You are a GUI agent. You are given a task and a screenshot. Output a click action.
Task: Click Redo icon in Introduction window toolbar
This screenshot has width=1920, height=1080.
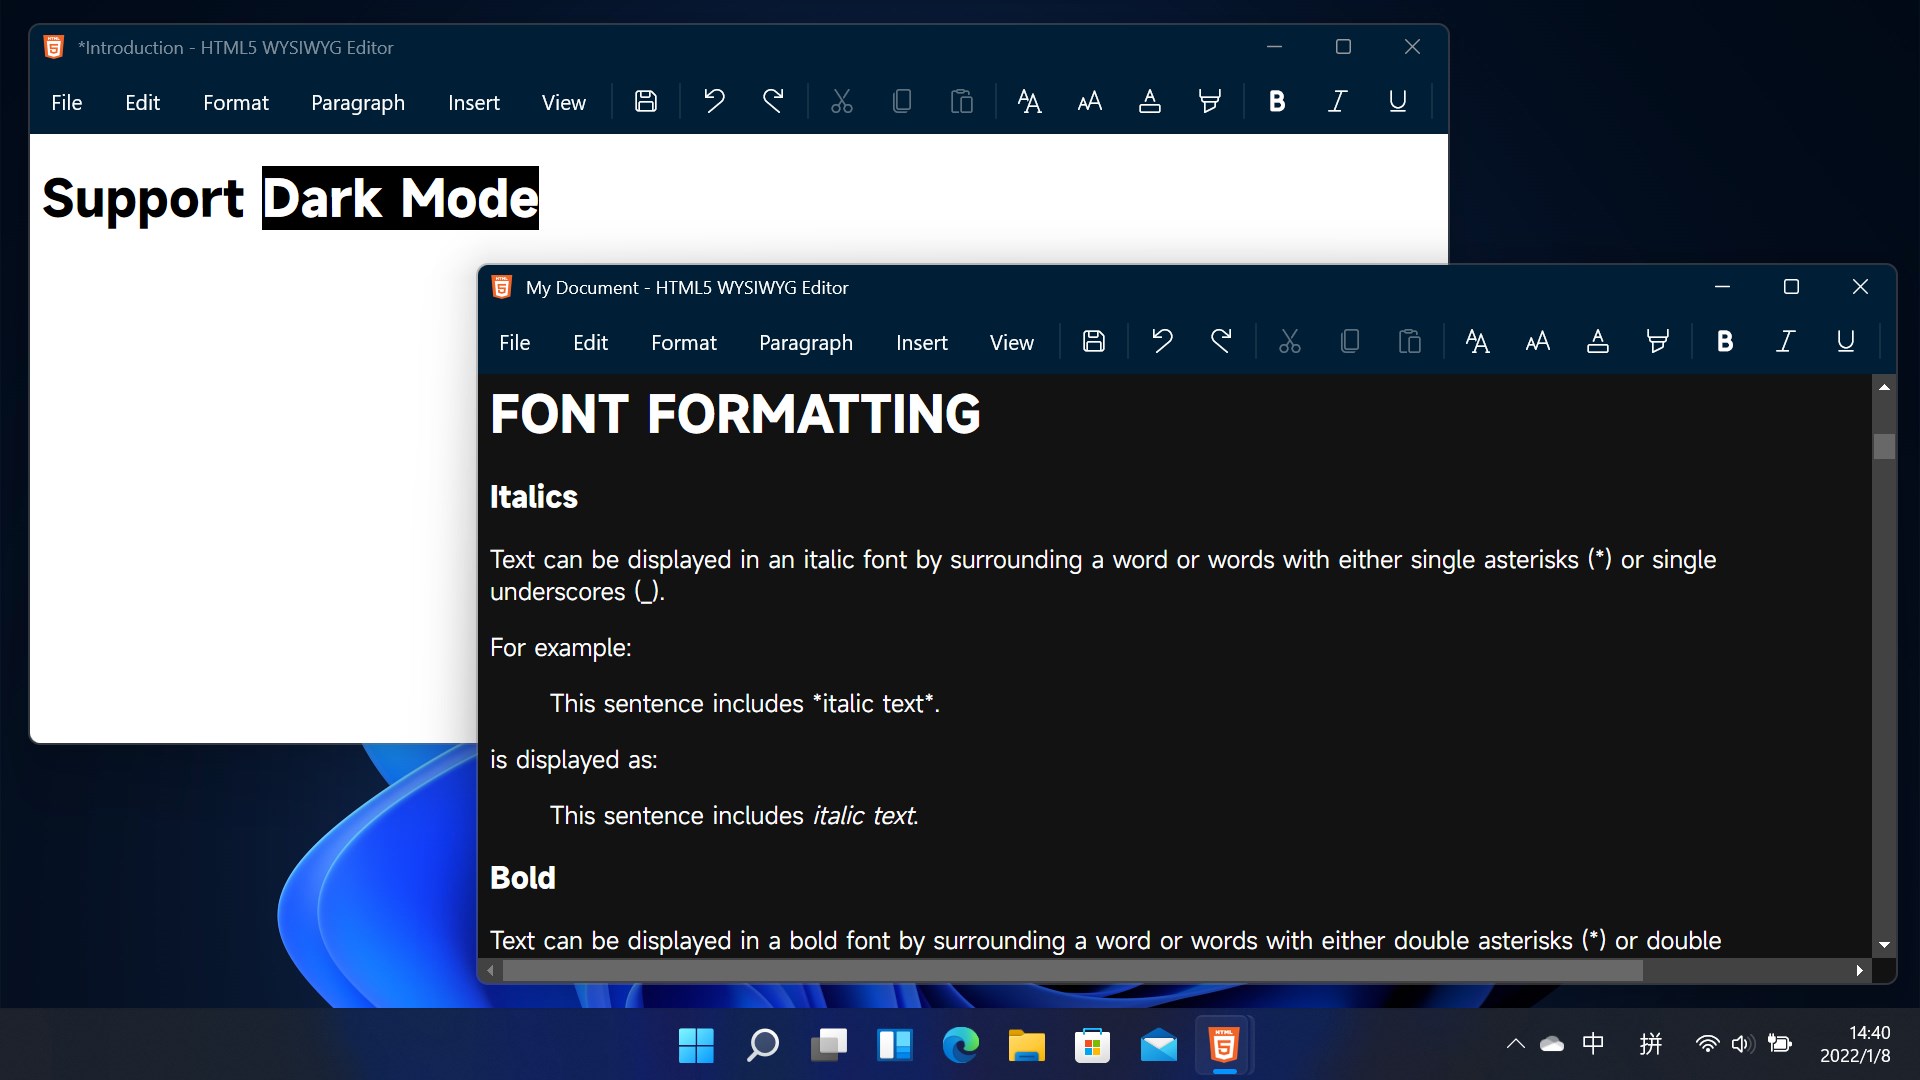click(x=773, y=102)
